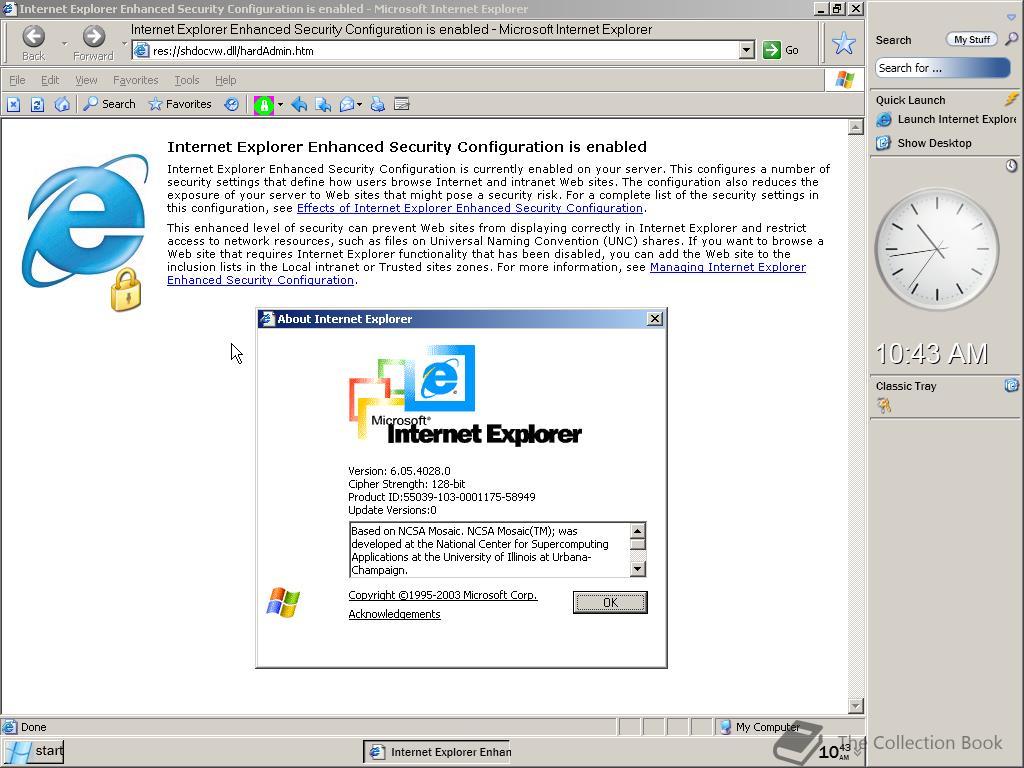
Task: Click the My Stuff button in sidebar
Action: tap(972, 40)
